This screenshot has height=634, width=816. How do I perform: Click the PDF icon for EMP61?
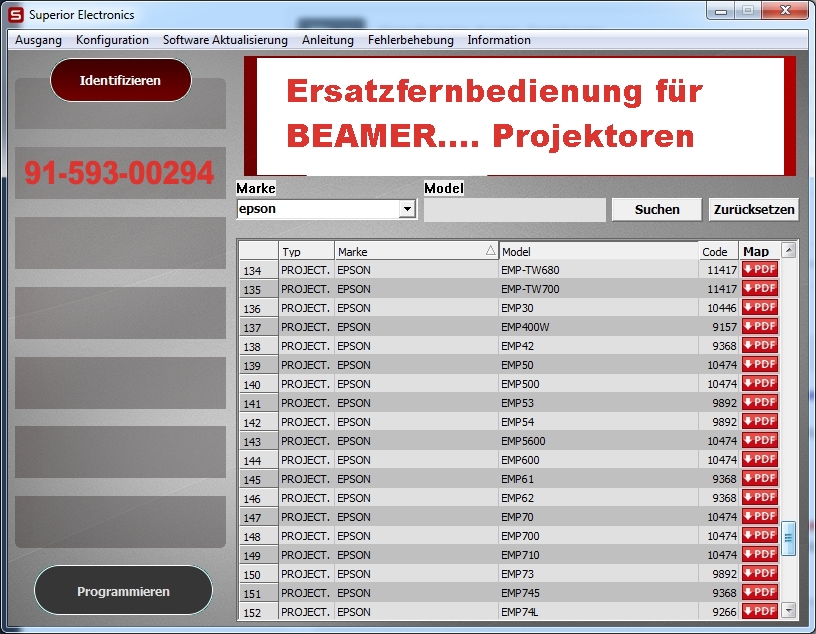(x=760, y=479)
